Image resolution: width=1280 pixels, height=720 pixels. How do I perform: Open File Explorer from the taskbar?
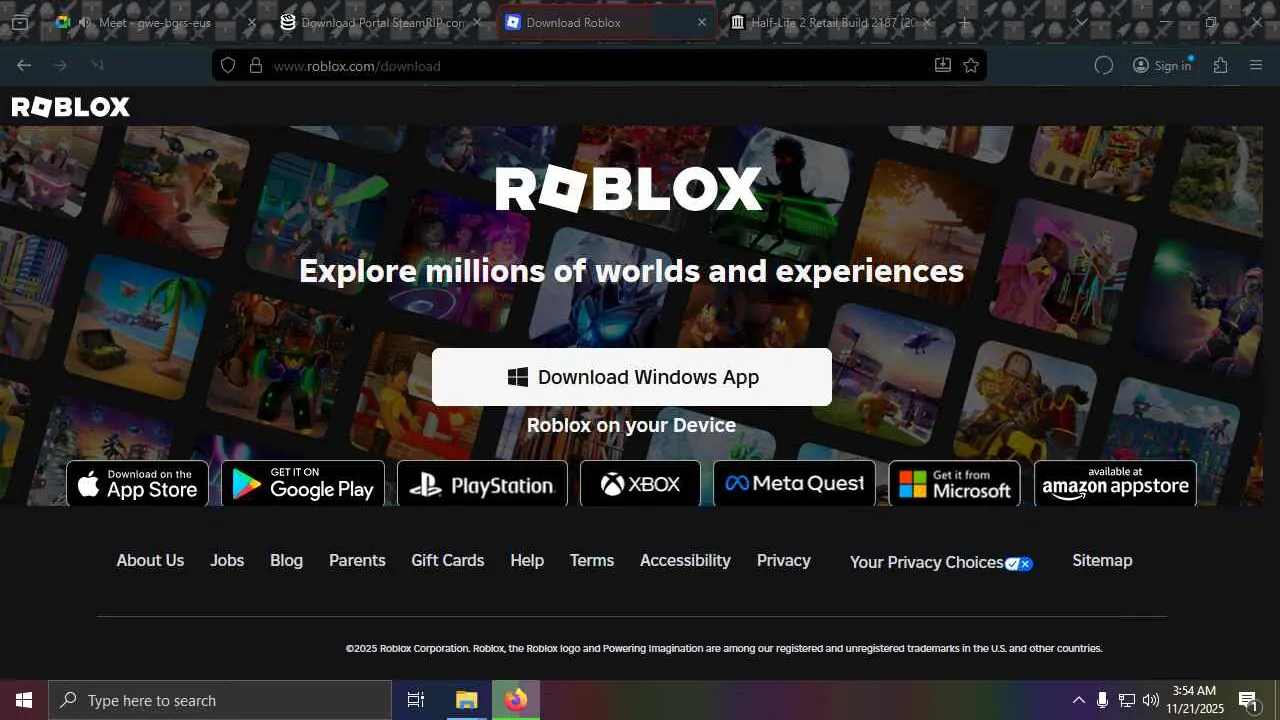click(x=467, y=700)
